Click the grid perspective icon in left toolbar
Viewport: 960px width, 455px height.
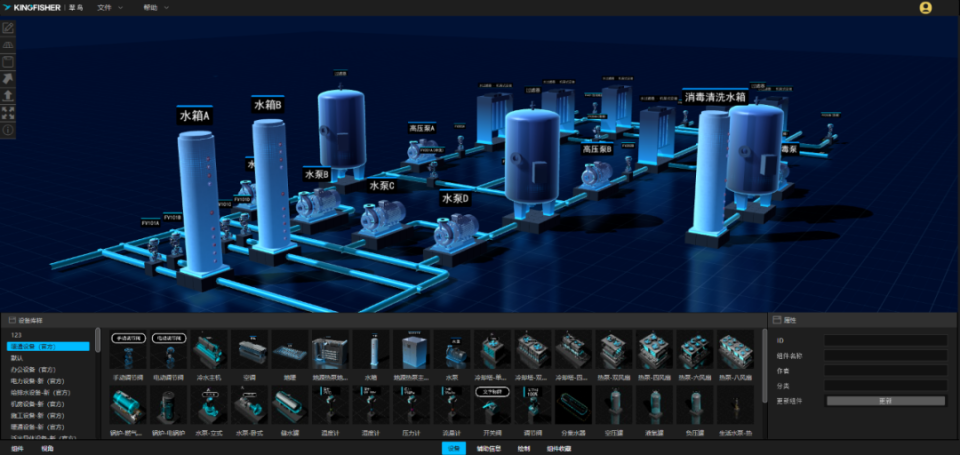8,45
